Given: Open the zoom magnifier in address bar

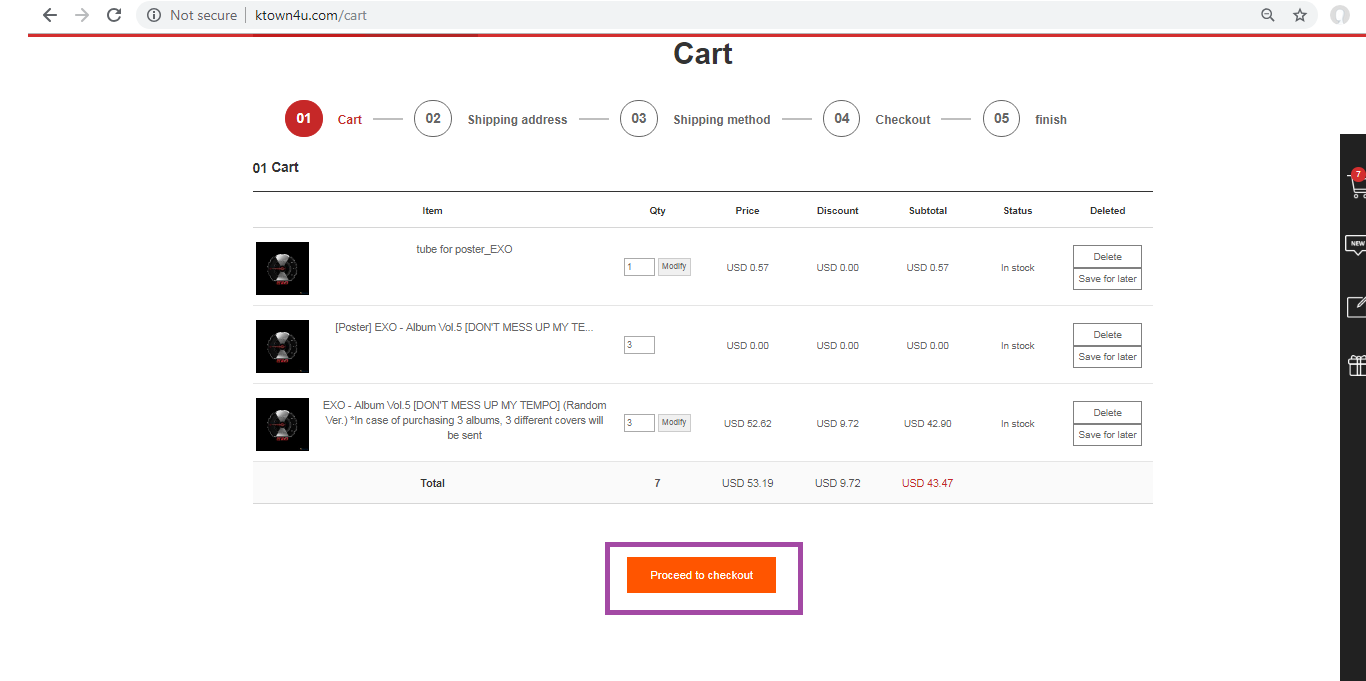Looking at the screenshot, I should pos(1268,15).
